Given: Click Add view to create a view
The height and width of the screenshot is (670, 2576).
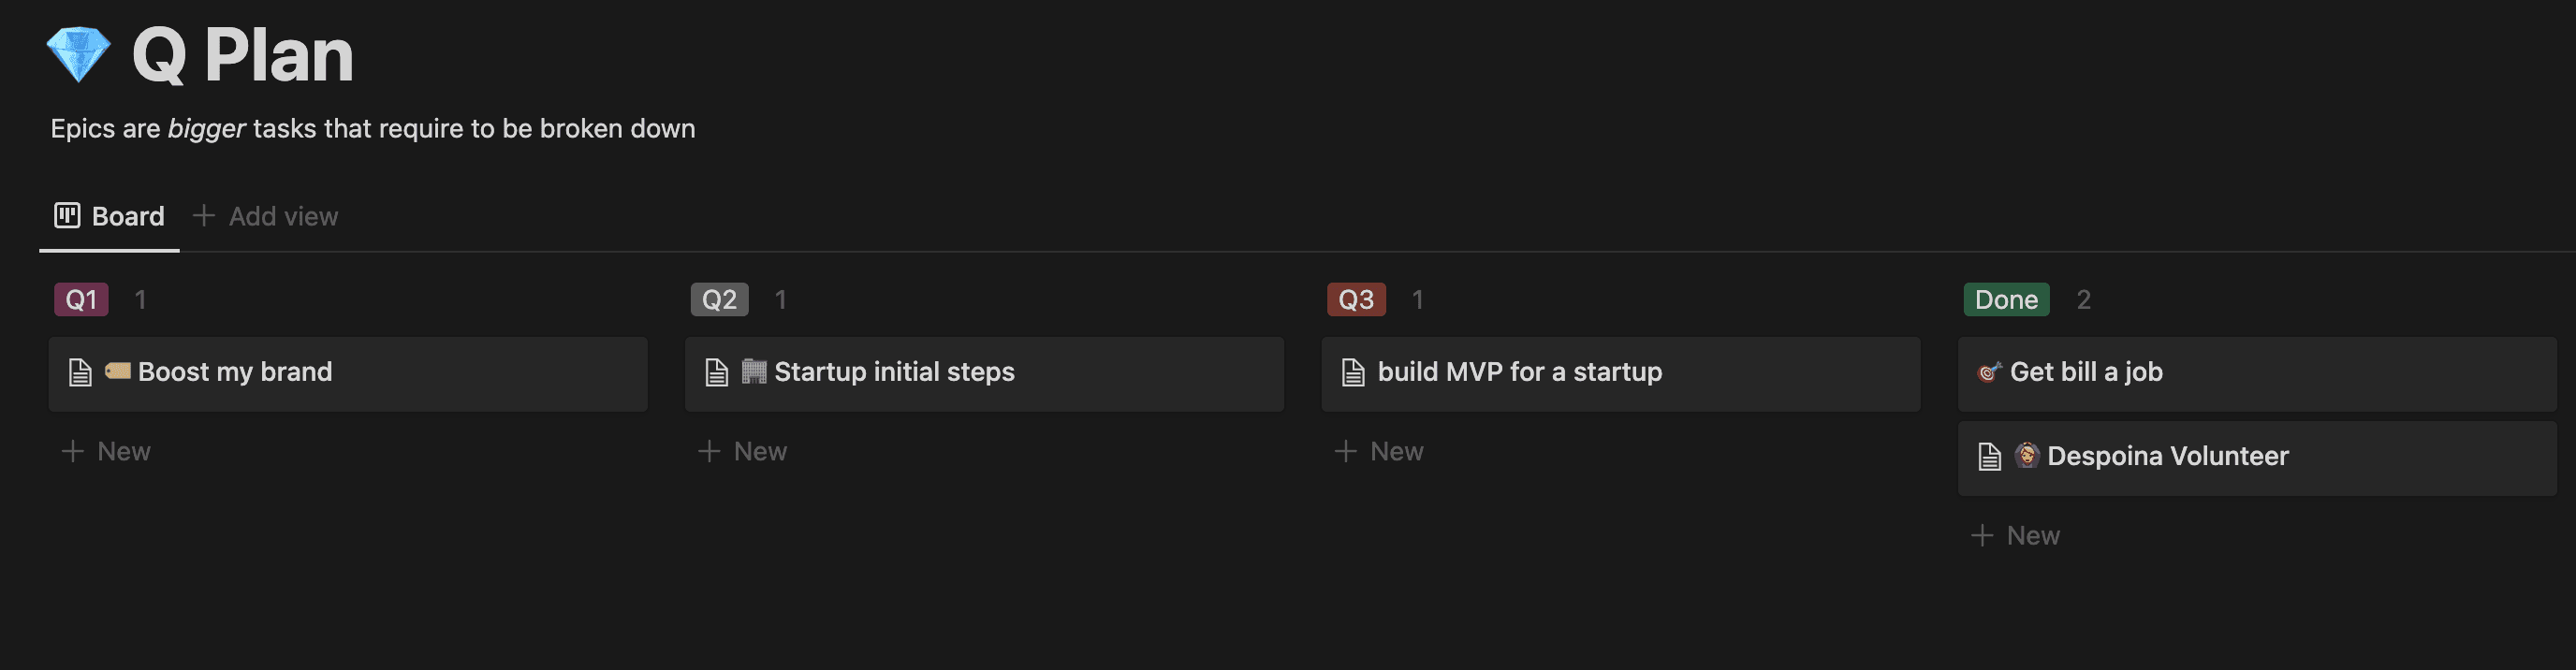Looking at the screenshot, I should click(x=266, y=216).
